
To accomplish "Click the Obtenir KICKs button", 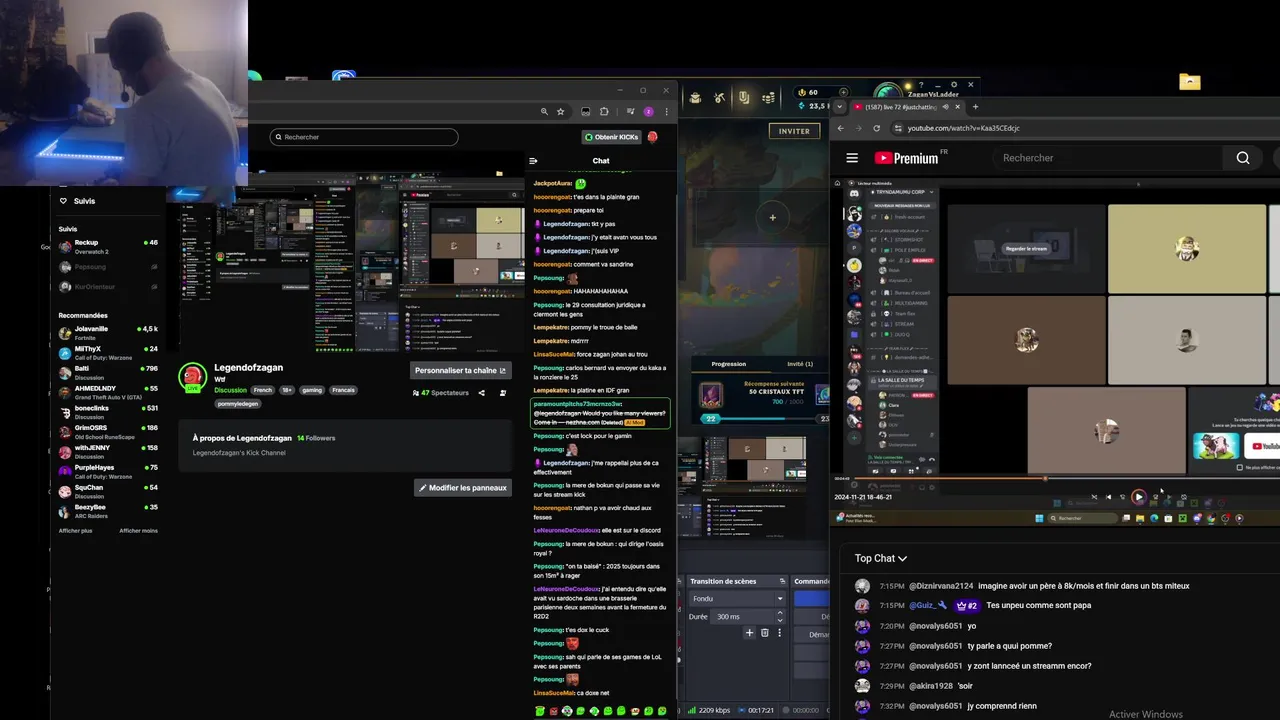I will point(611,137).
